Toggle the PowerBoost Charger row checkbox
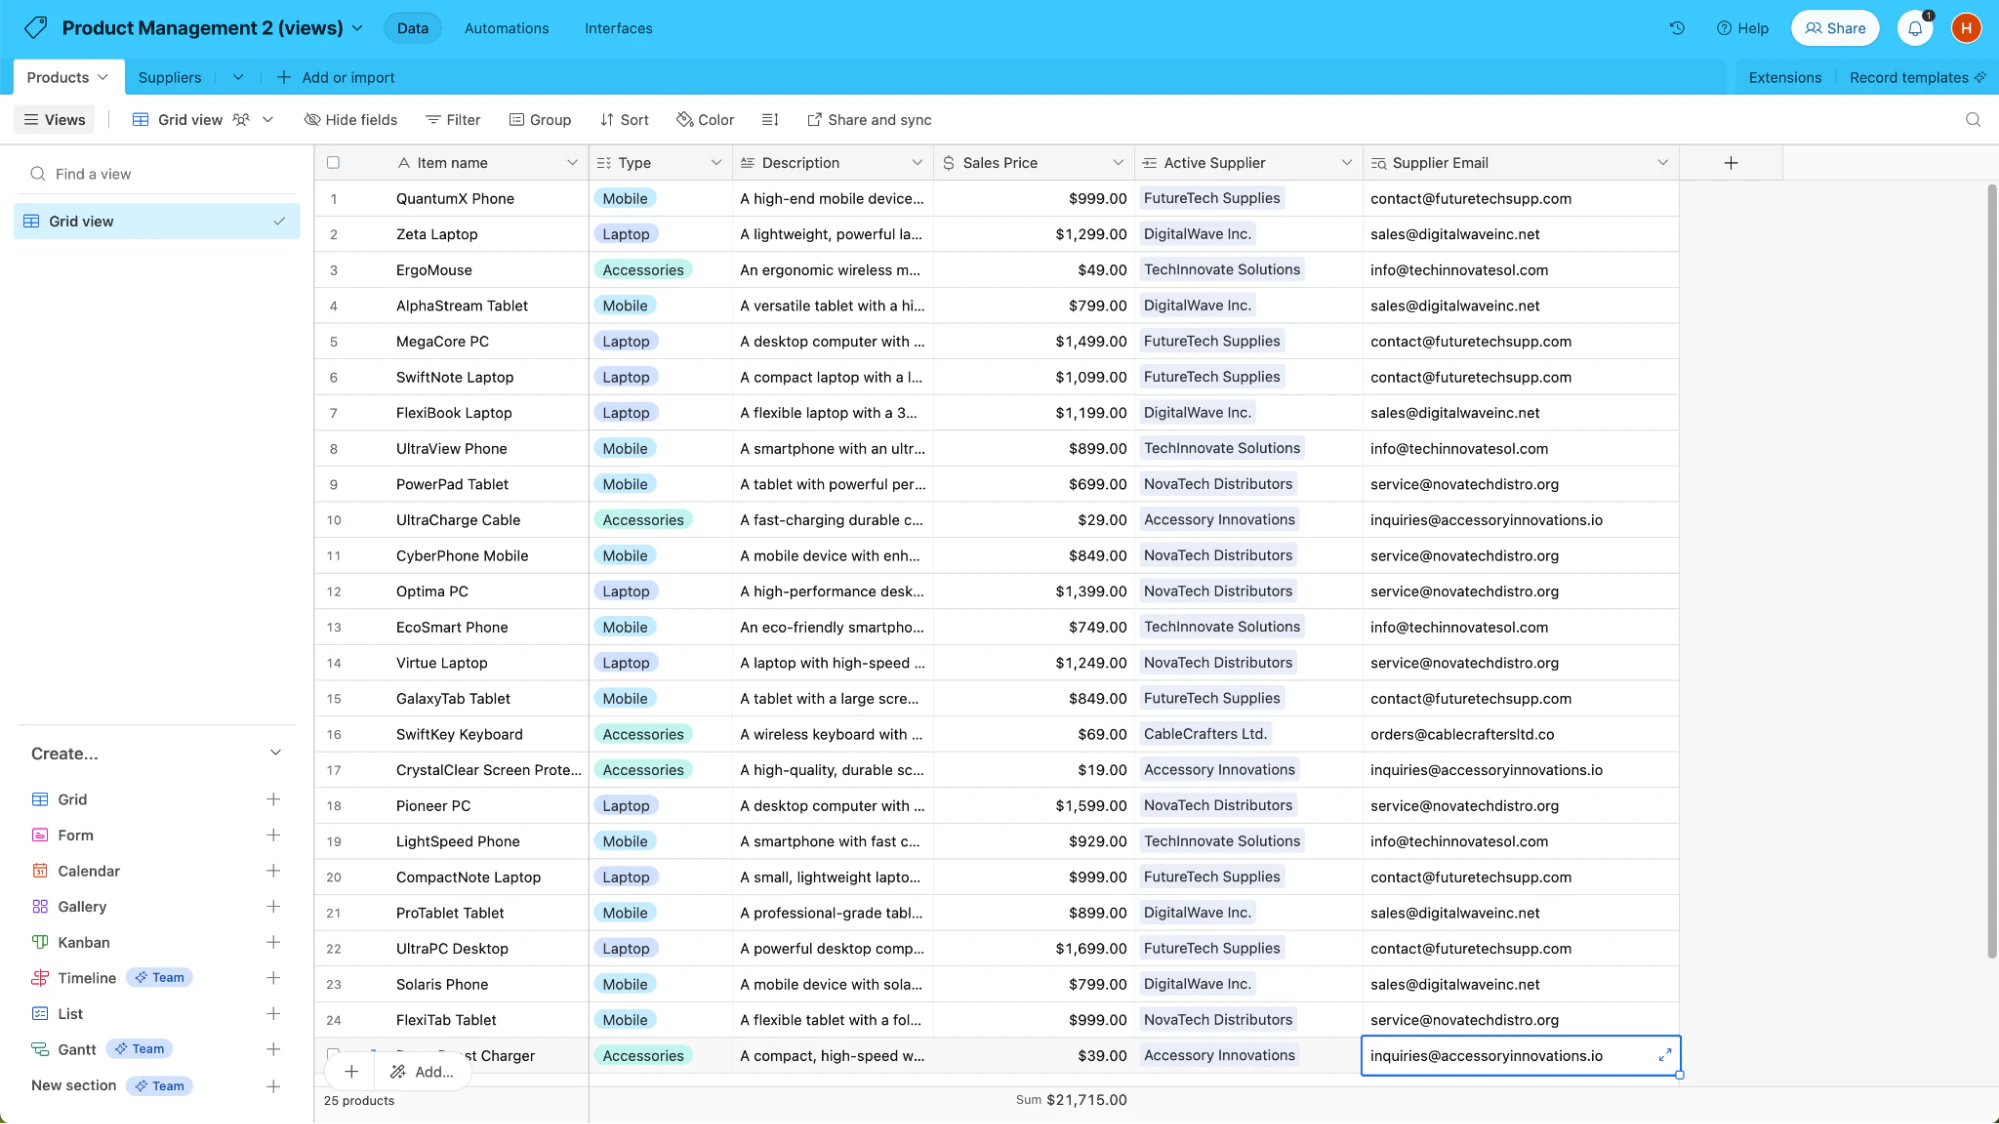Screen dimensions: 1999x1124 pyautogui.click(x=333, y=1054)
